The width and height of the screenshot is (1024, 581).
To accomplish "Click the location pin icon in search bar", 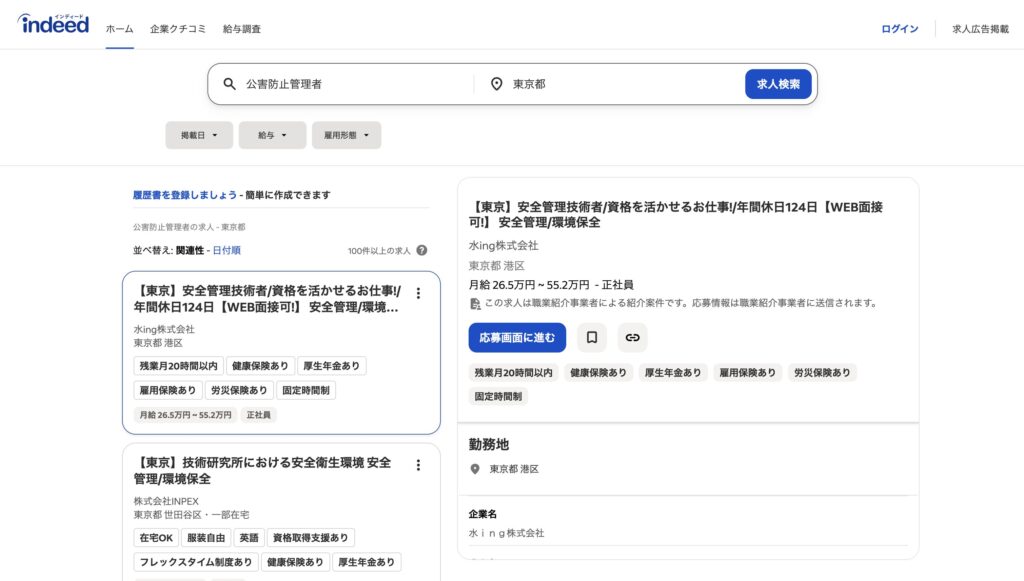I will (497, 83).
